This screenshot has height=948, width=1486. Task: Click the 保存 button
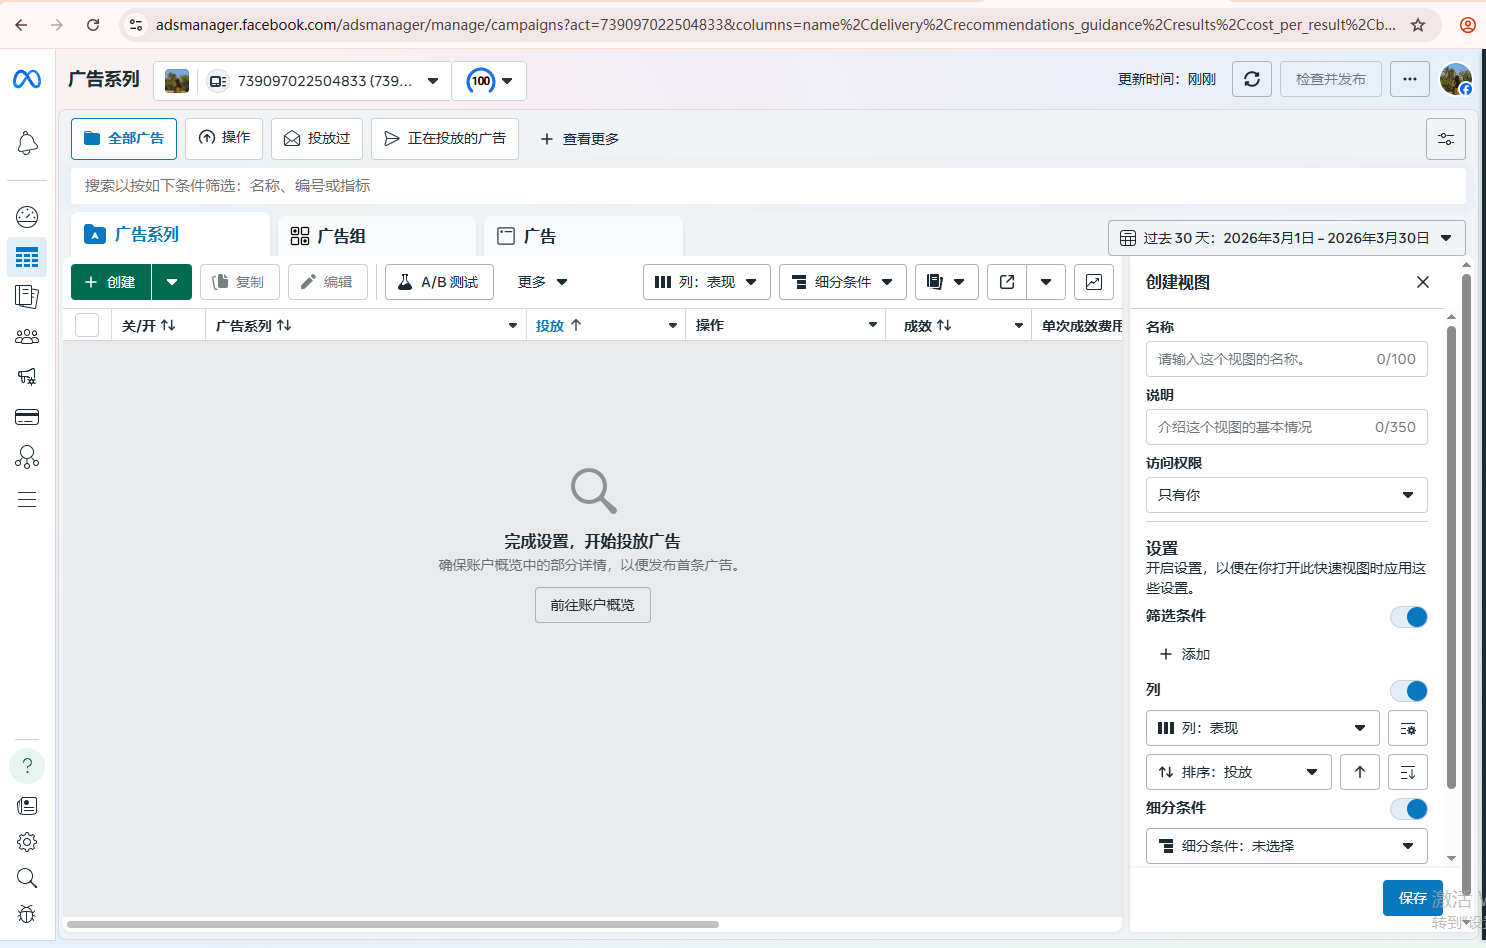[x=1412, y=898]
